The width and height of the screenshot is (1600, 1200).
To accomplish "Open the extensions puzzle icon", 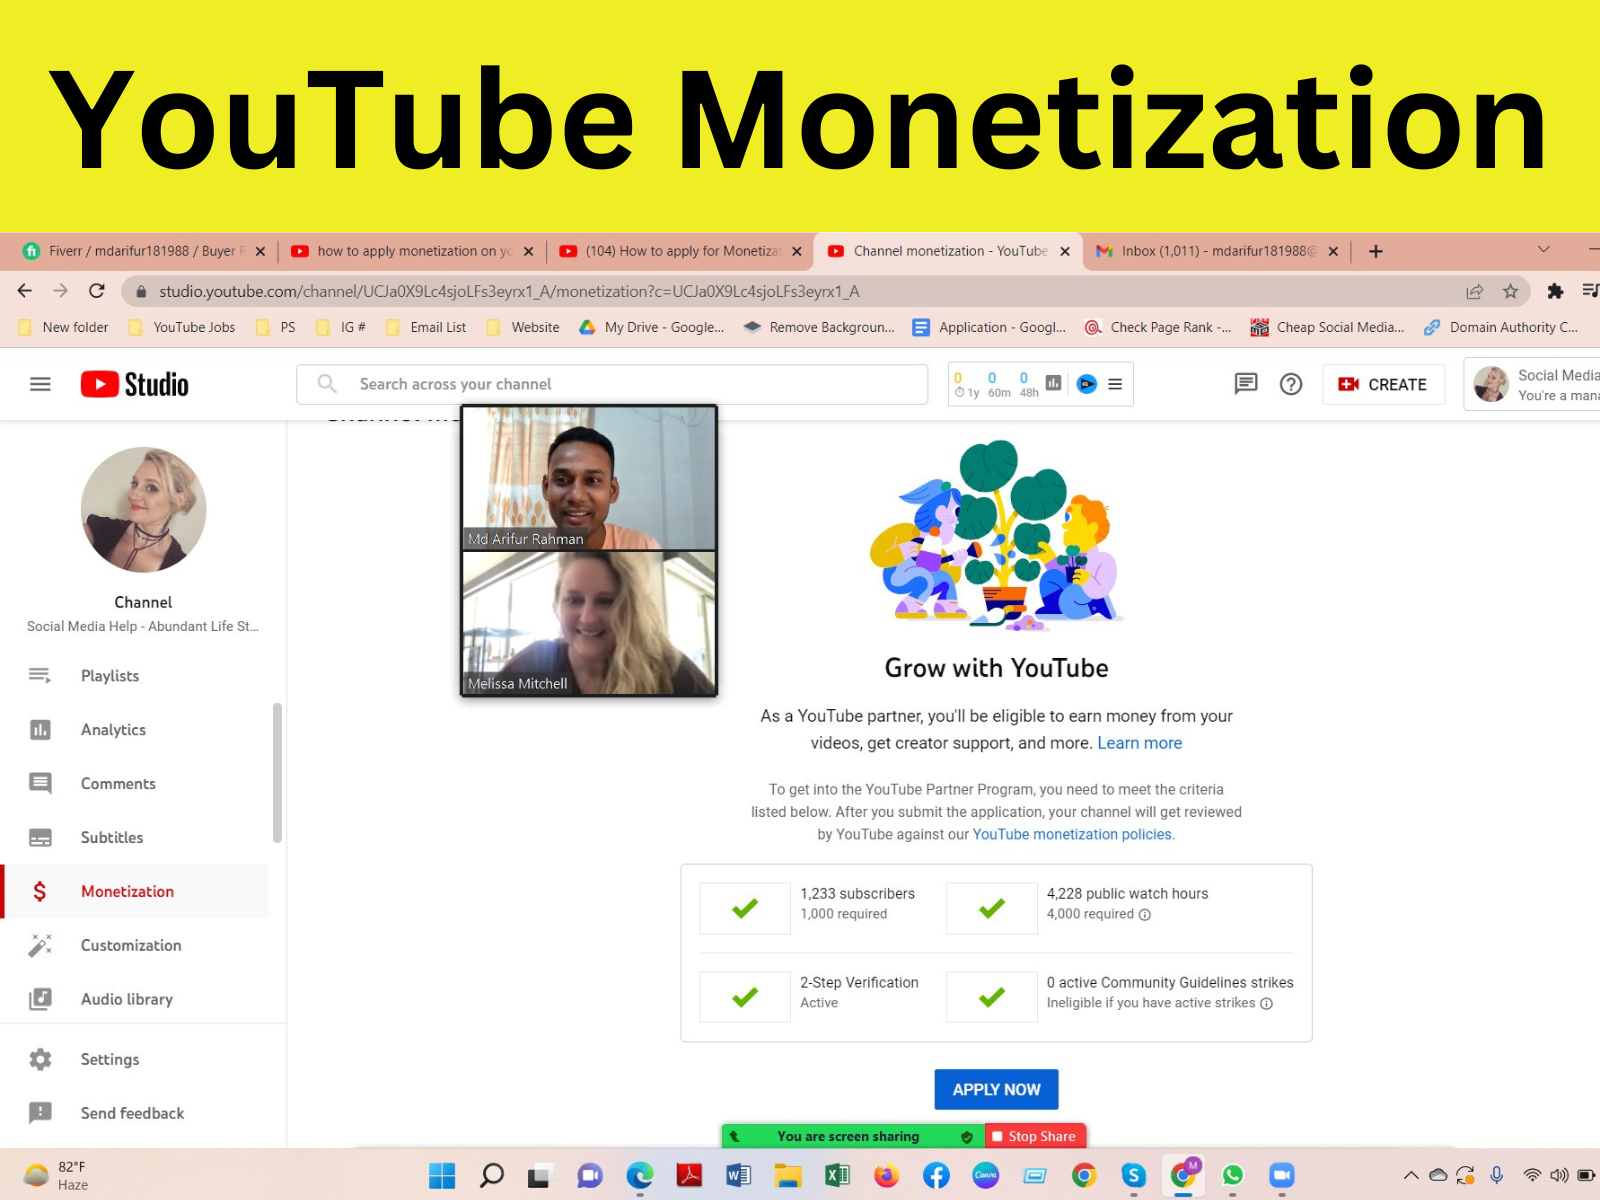I will click(x=1555, y=291).
